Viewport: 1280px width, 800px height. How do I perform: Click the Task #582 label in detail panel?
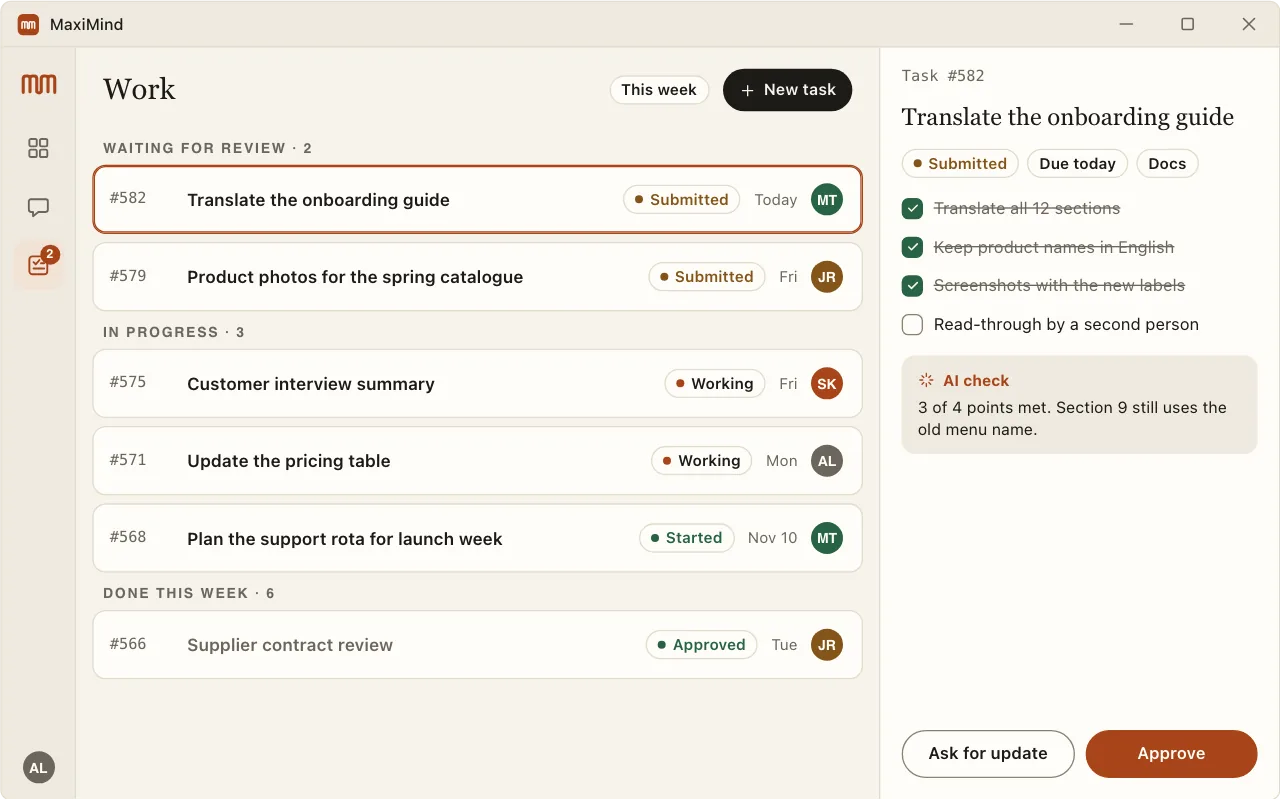pos(943,76)
